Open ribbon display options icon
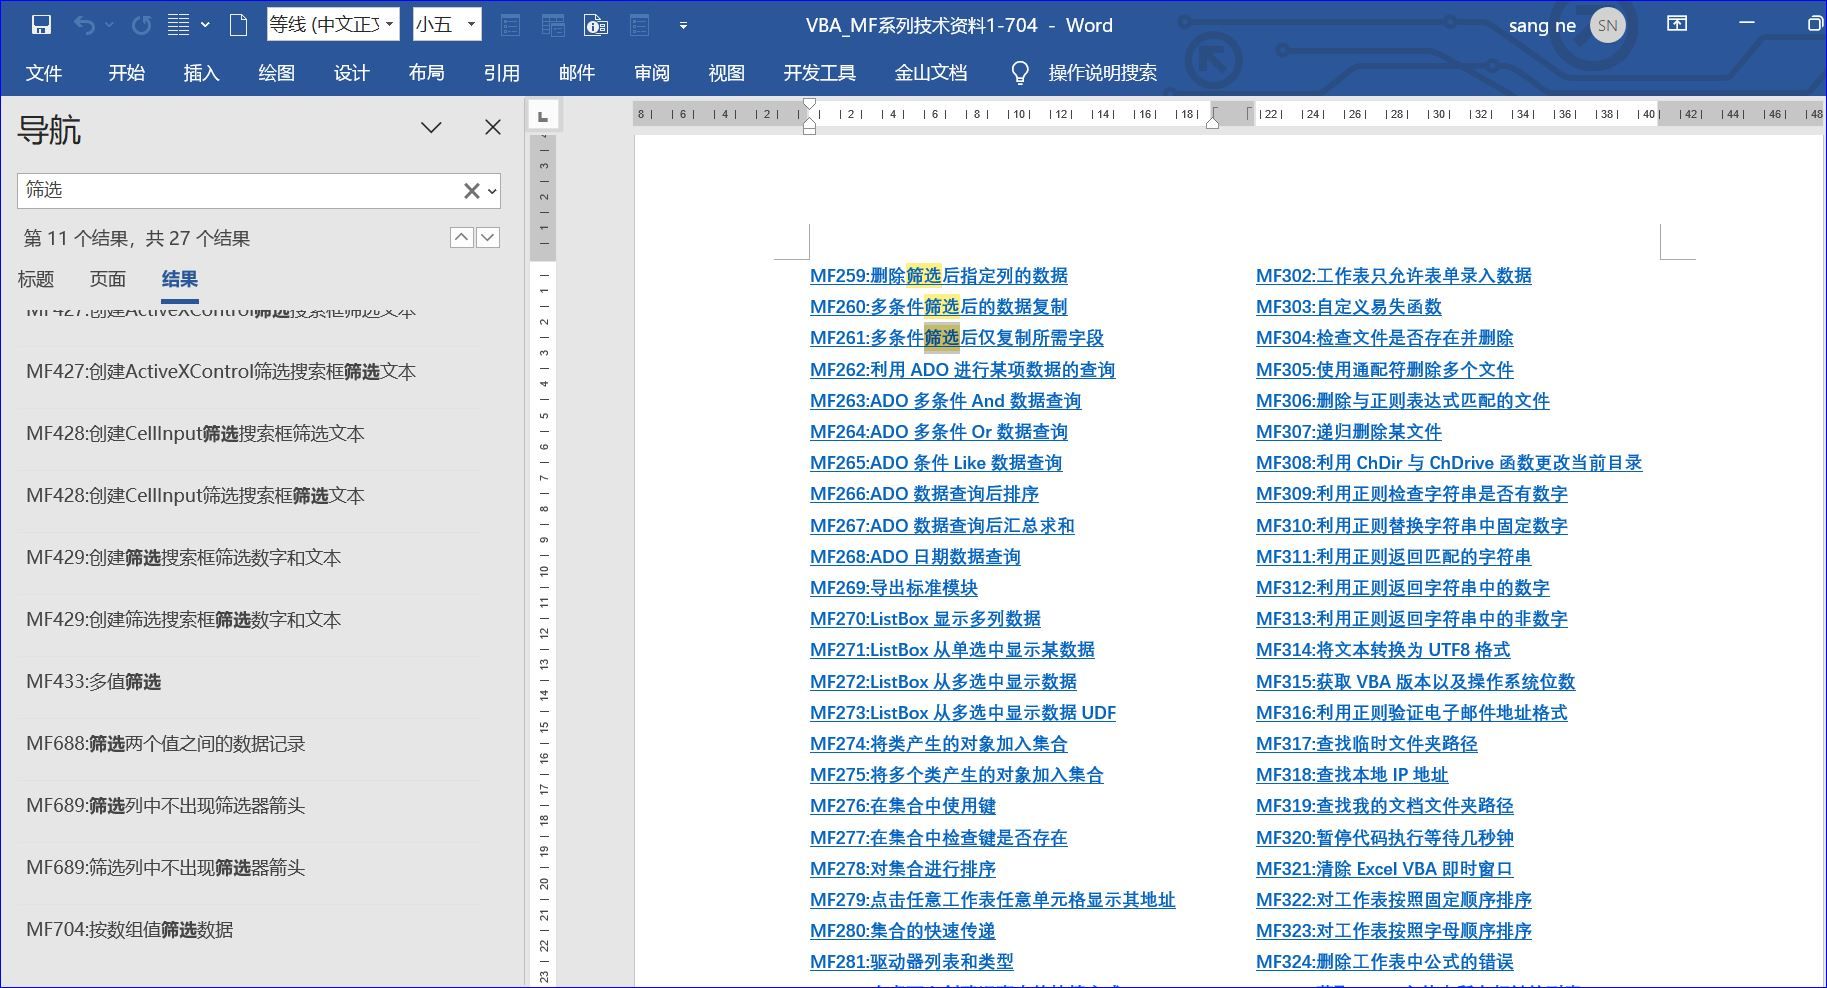Viewport: 1827px width, 988px height. [1677, 24]
